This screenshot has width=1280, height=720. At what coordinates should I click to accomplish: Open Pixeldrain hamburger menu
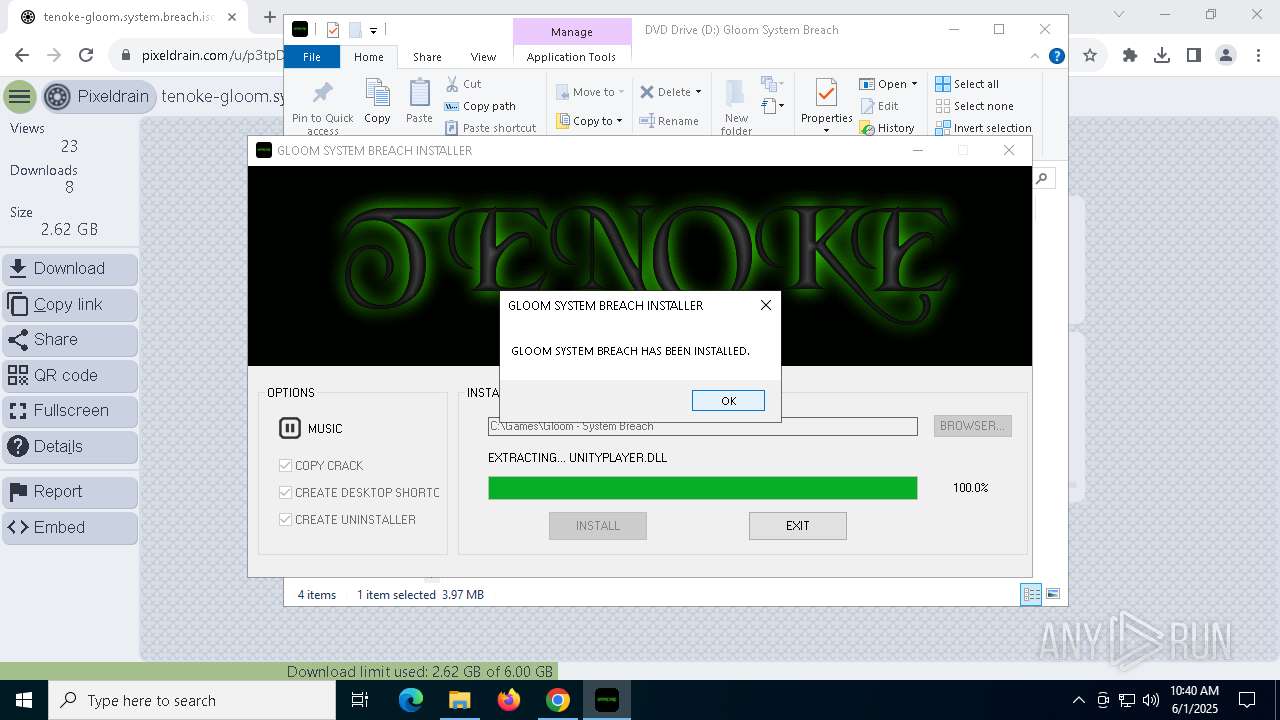pos(19,97)
